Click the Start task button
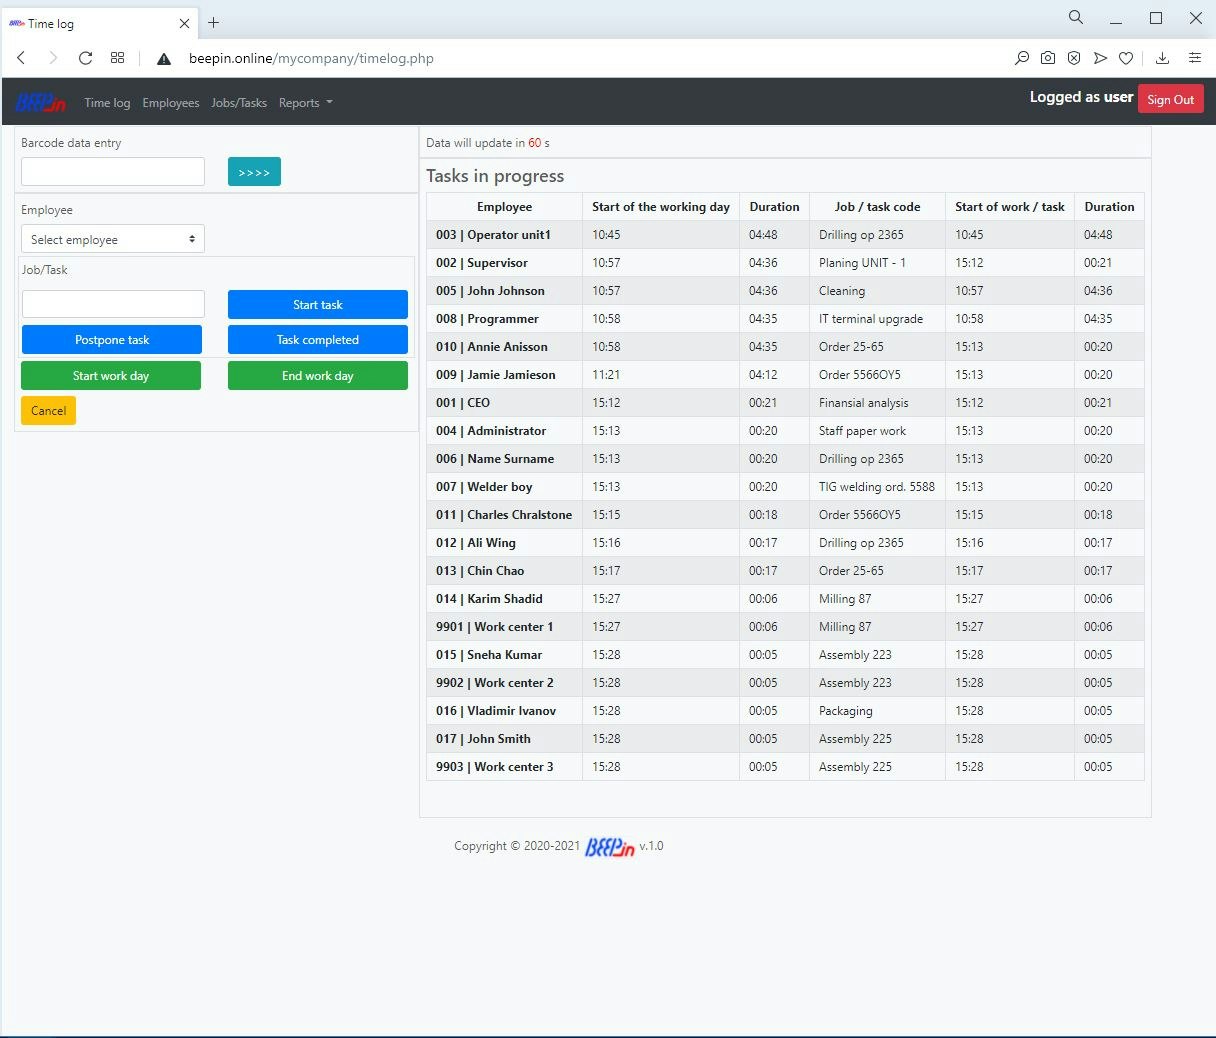This screenshot has width=1216, height=1038. point(318,305)
